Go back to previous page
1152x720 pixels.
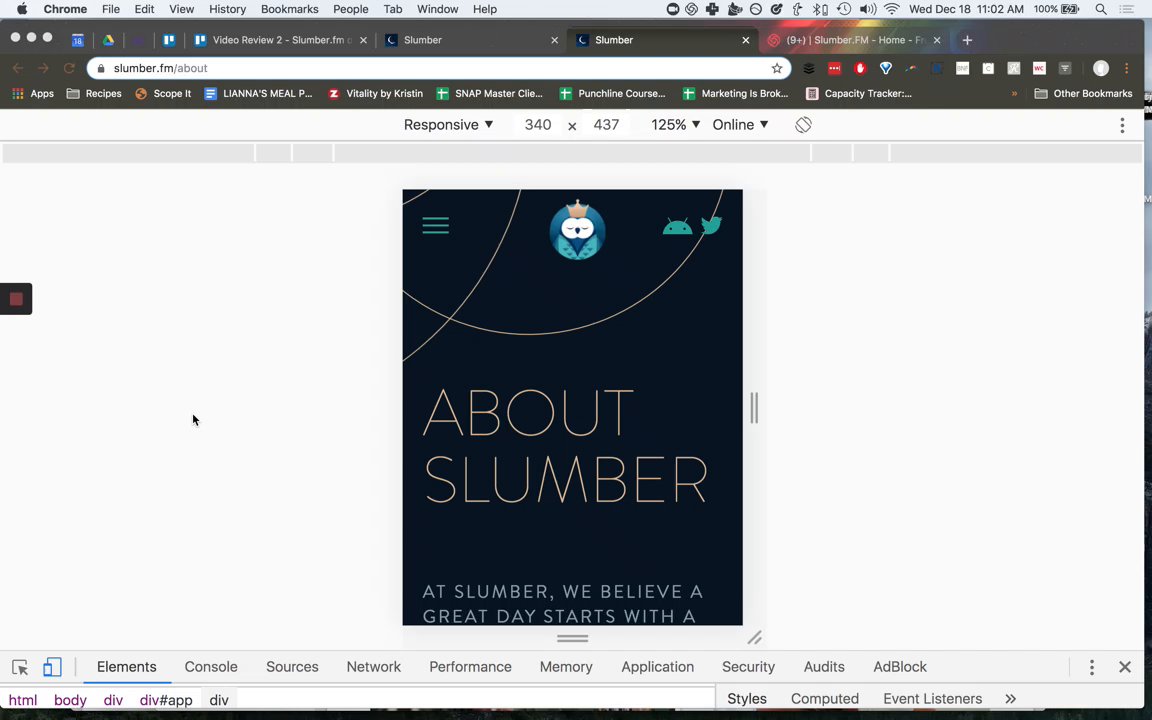[18, 68]
